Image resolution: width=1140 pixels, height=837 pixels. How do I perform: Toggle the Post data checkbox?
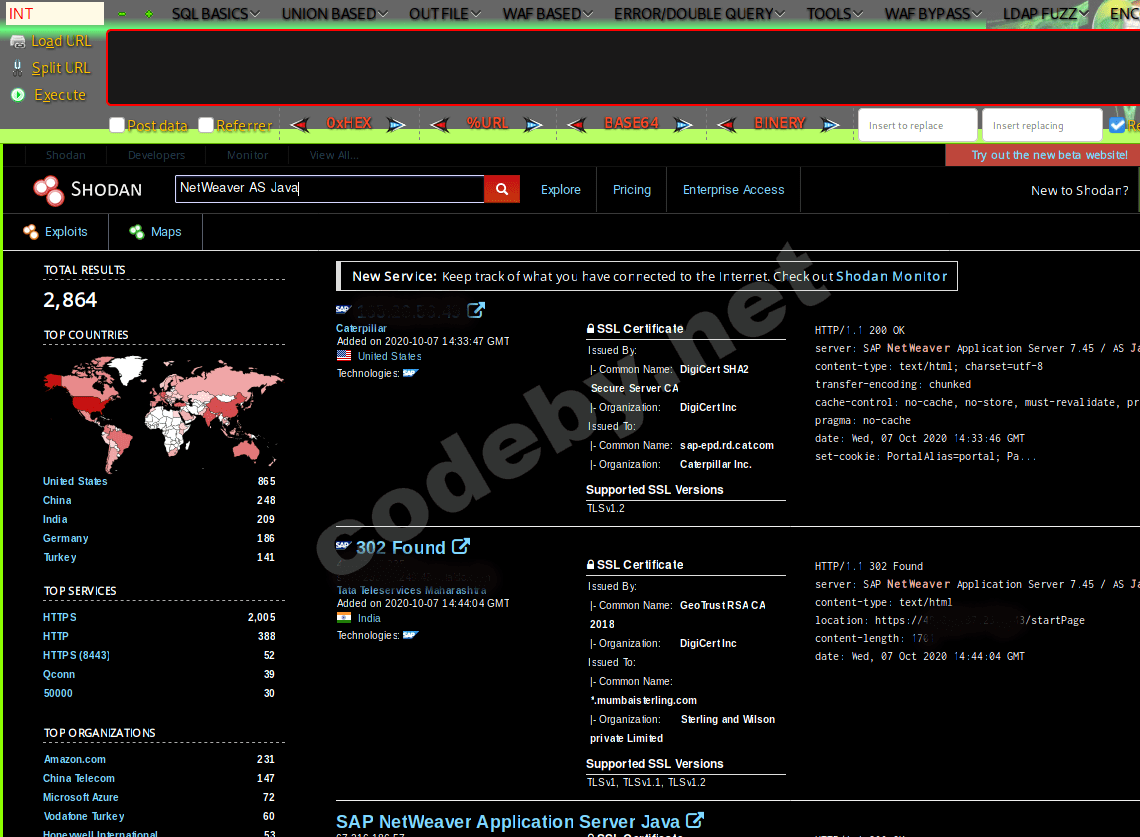click(x=117, y=124)
